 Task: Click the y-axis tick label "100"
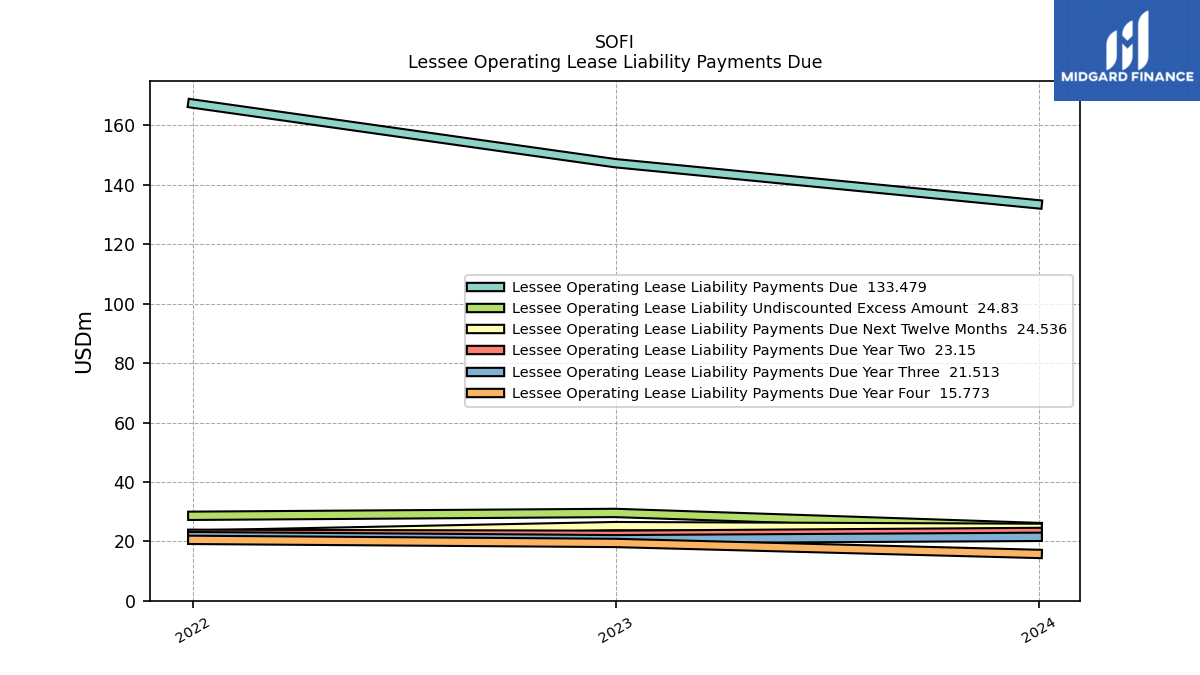119,304
